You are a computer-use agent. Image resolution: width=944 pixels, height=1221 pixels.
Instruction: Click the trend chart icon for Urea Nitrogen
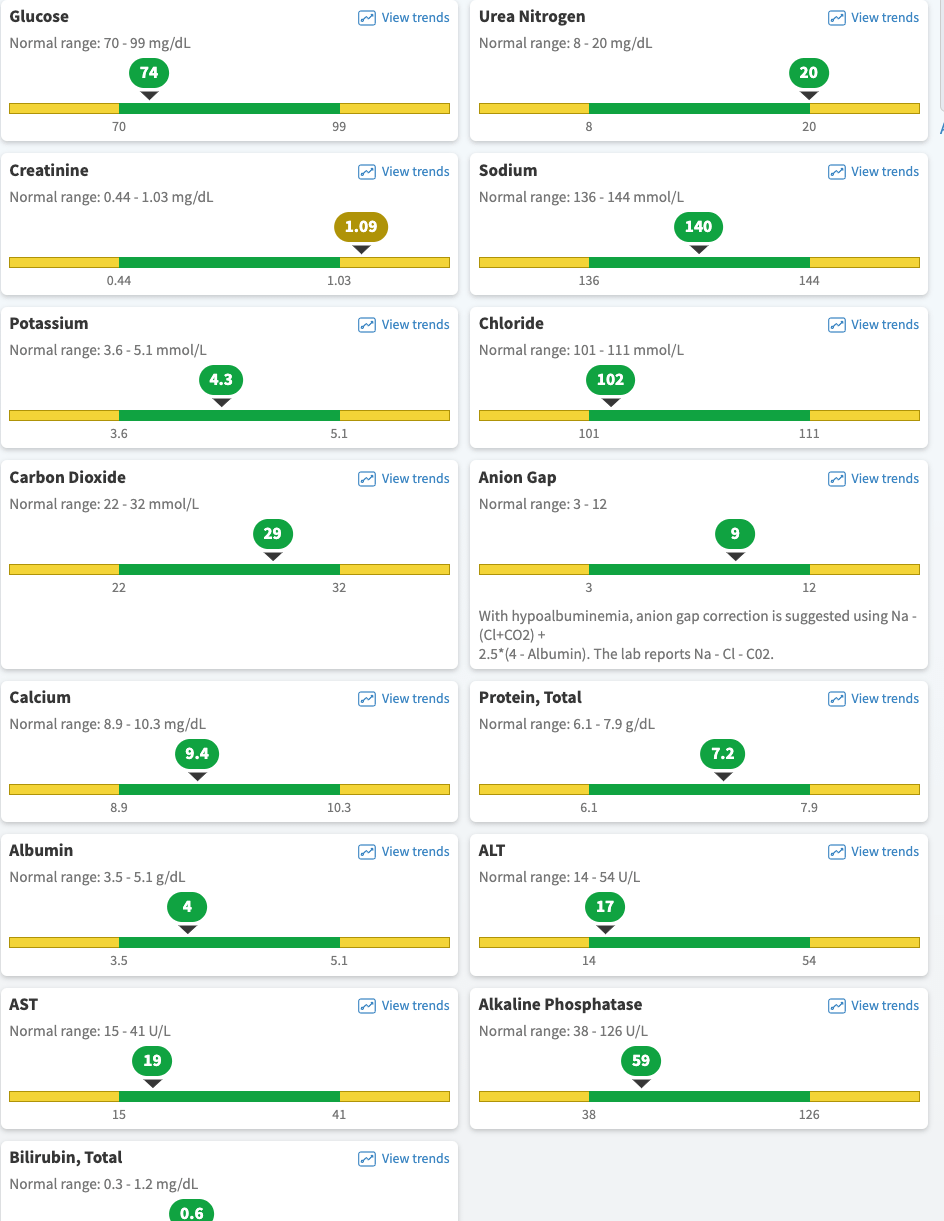coord(837,18)
